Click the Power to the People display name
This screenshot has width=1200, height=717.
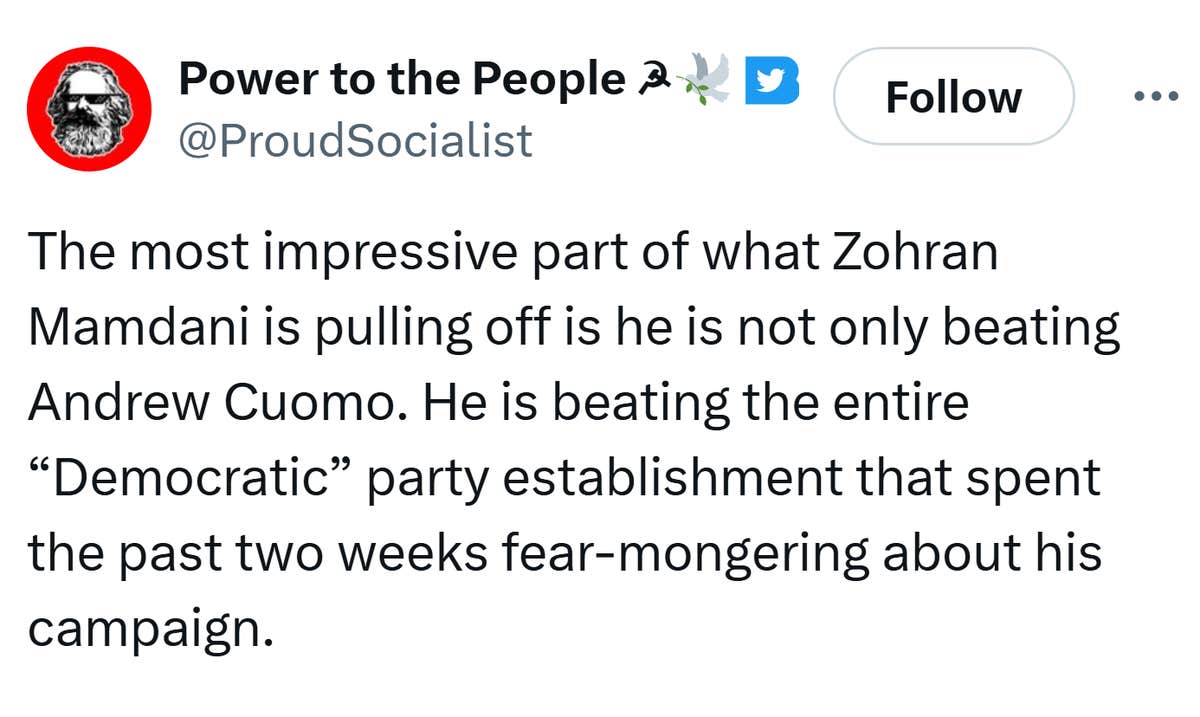coord(402,80)
